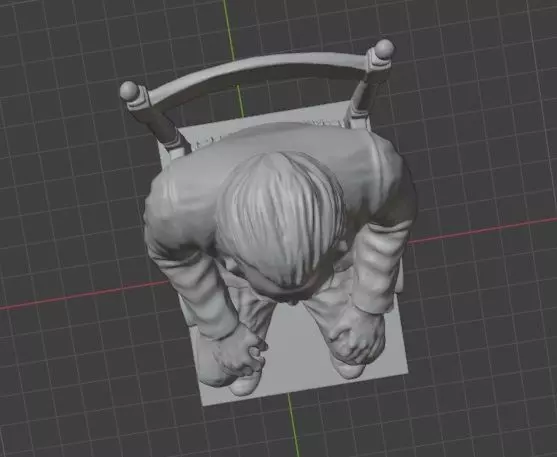Screen dimensions: 557x457
Task: Click the right ball finial of chair
Action: (384, 49)
